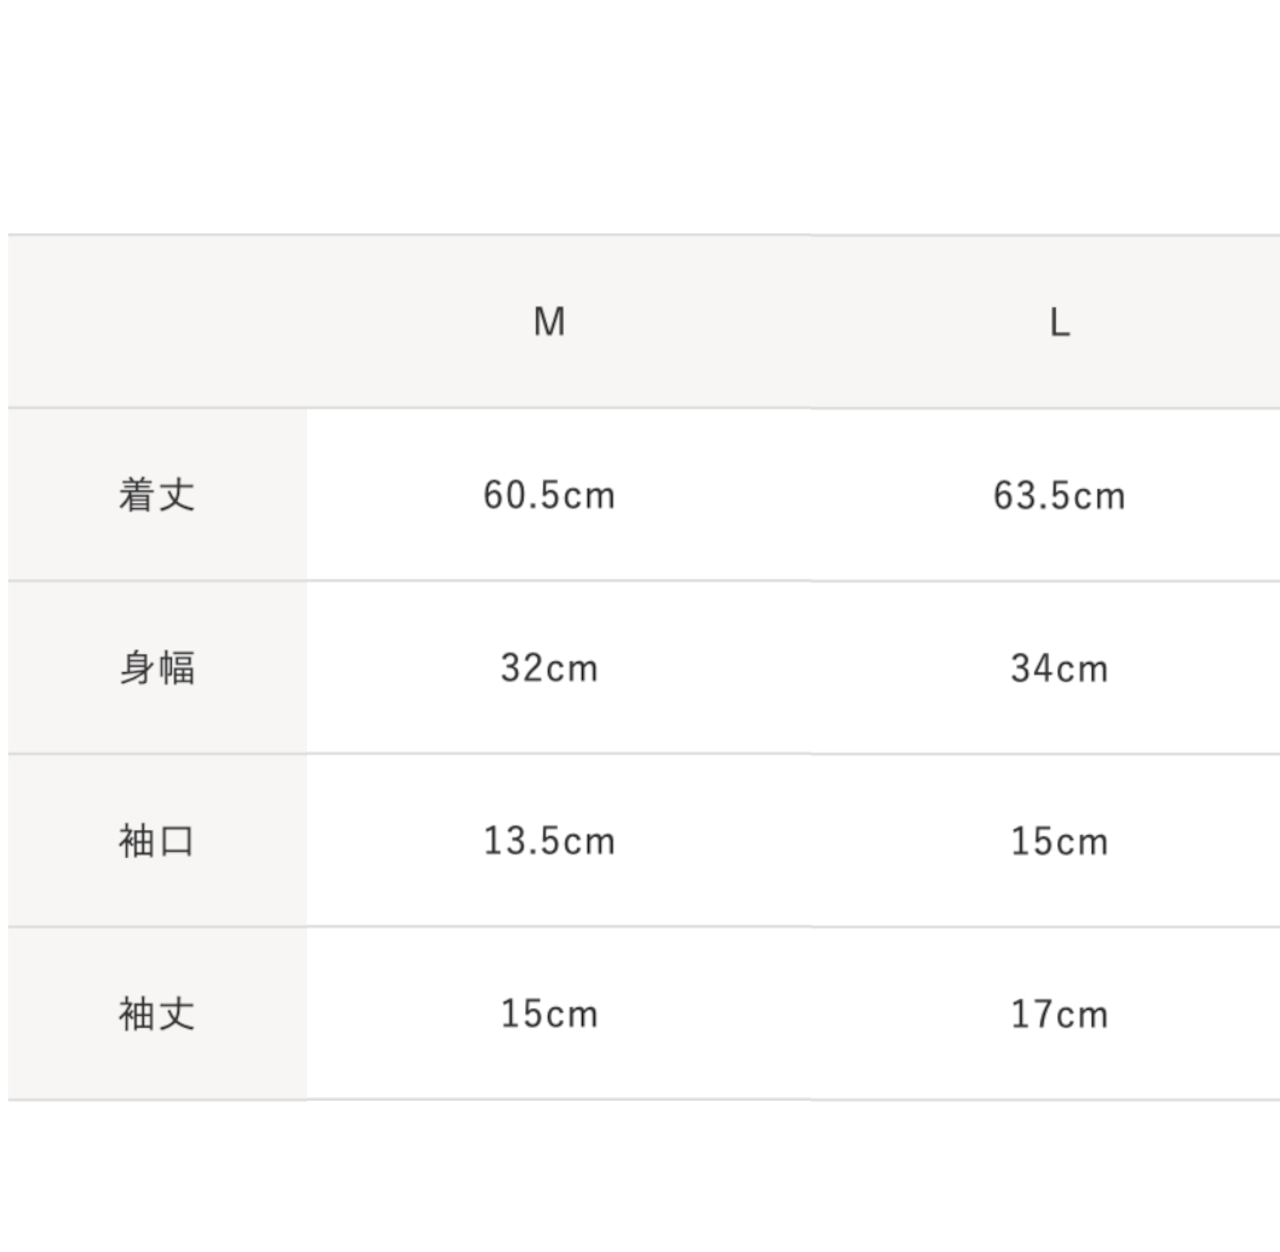Click the 34cm body width value
The width and height of the screenshot is (1280, 1252).
[x=1059, y=668]
